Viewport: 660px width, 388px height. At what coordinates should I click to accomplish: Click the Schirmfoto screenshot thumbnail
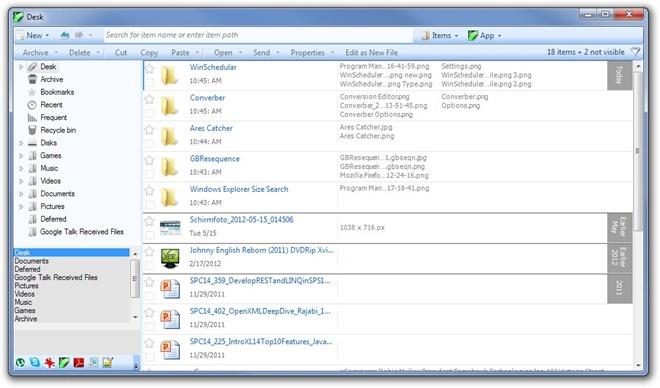pyautogui.click(x=170, y=228)
